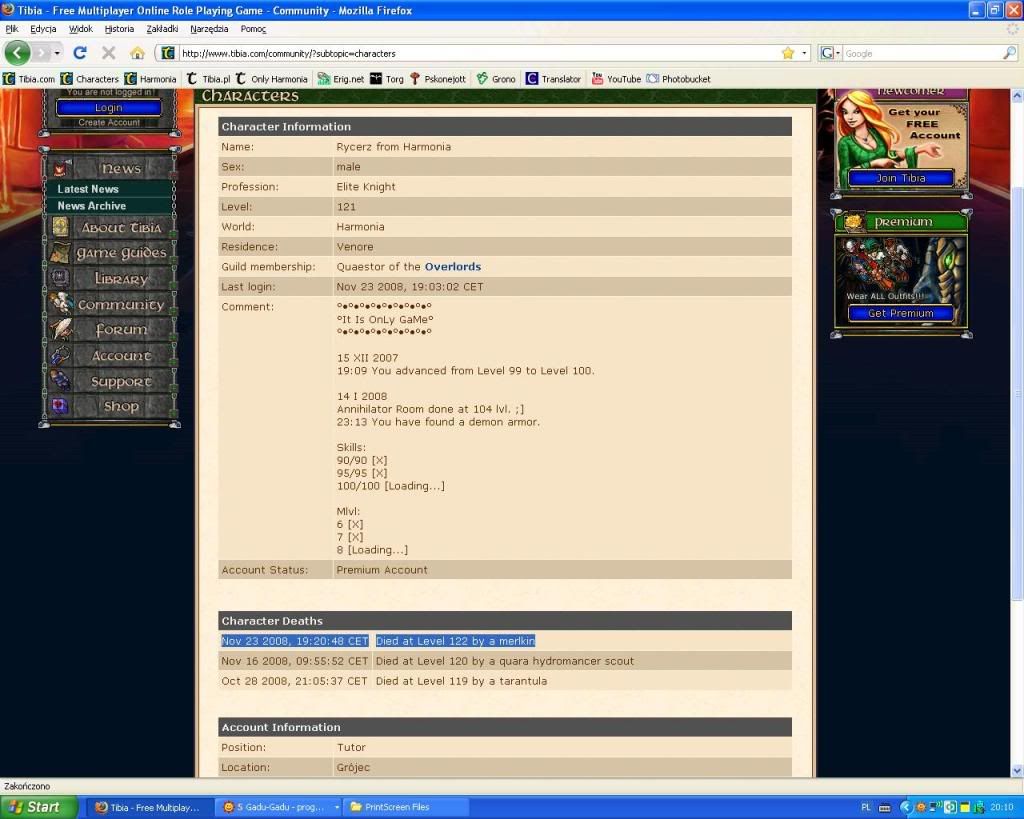
Task: Click the Join Tibia button
Action: click(901, 178)
